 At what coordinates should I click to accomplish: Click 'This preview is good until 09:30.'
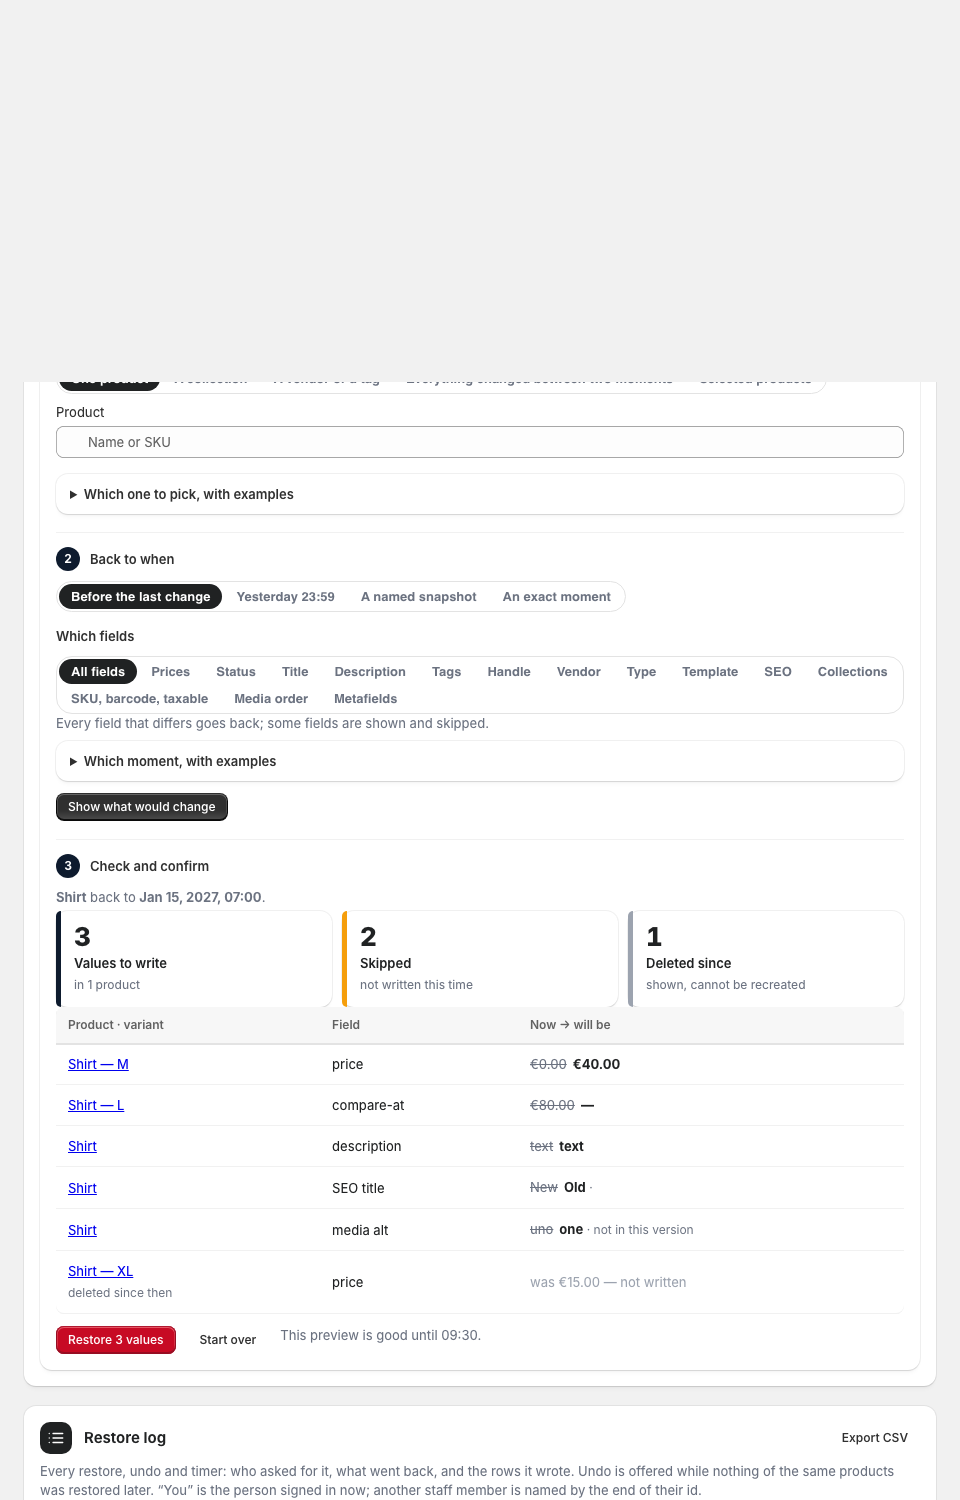[381, 1335]
